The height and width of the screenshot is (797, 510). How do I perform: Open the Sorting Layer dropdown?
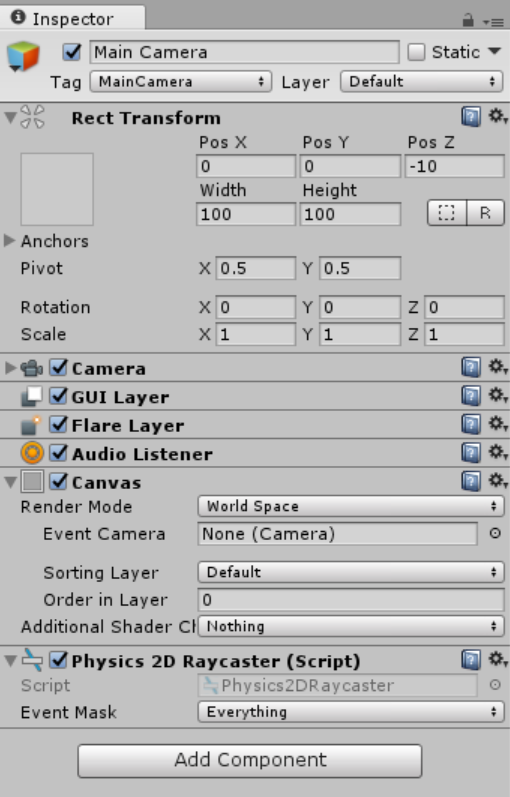point(351,572)
